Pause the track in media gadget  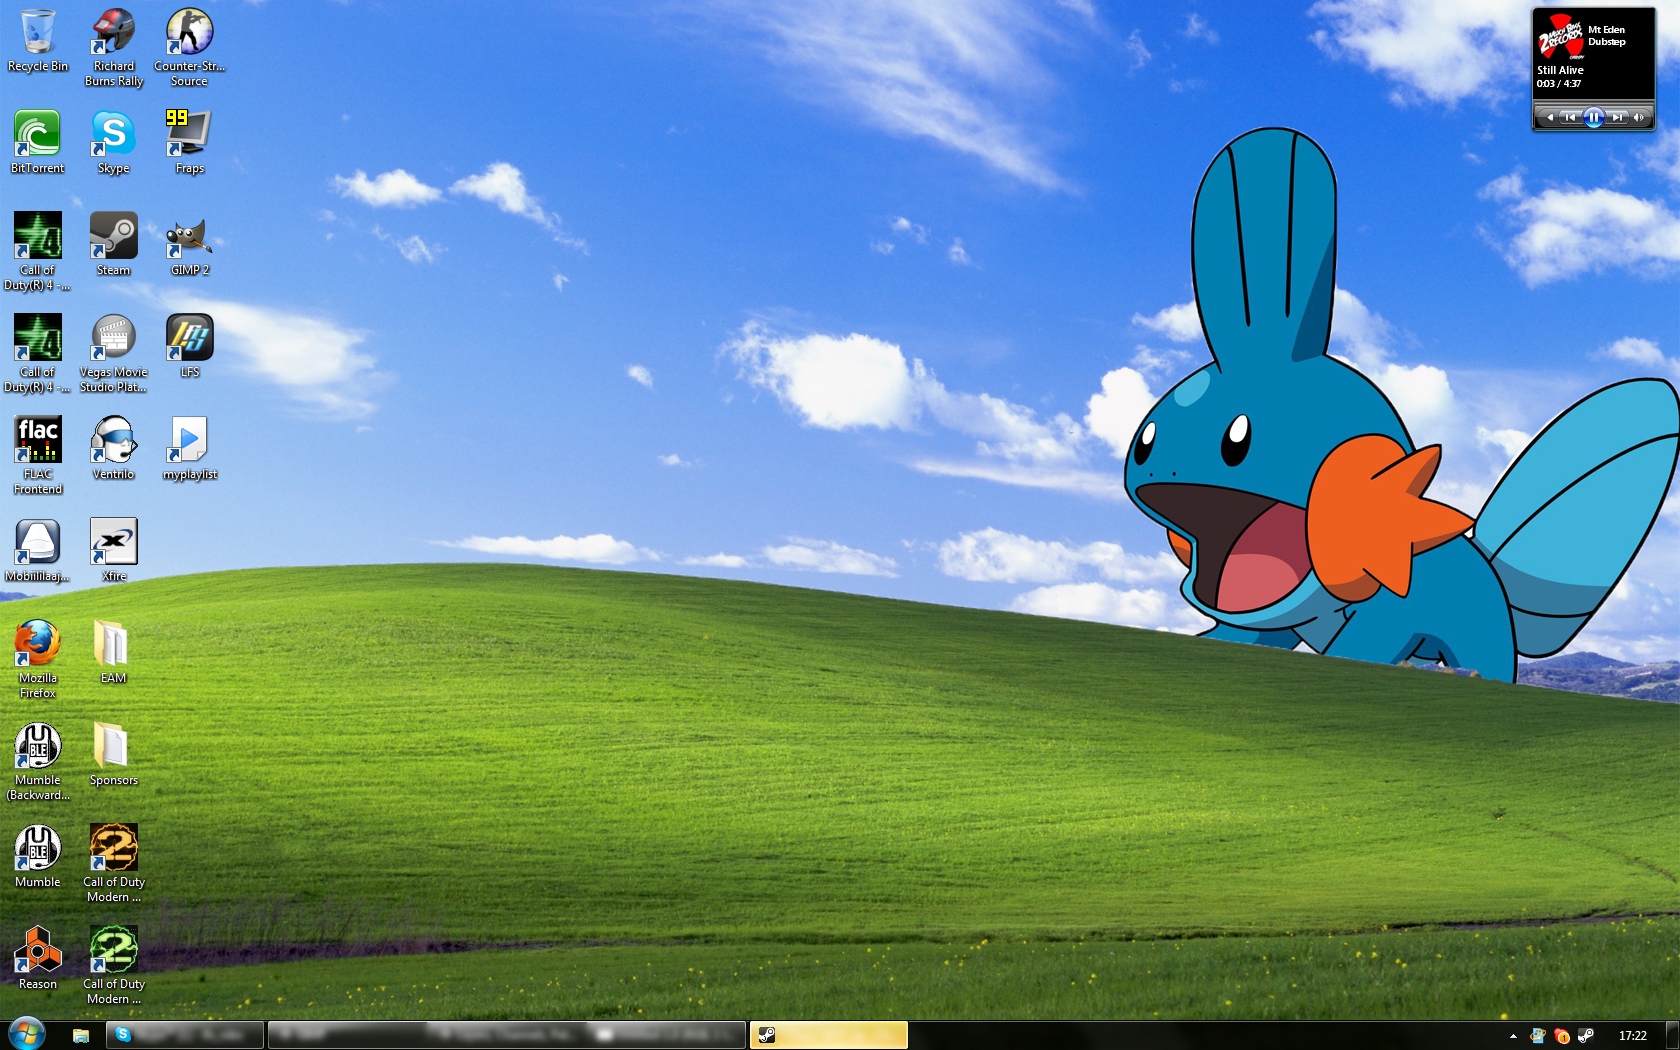point(1594,117)
